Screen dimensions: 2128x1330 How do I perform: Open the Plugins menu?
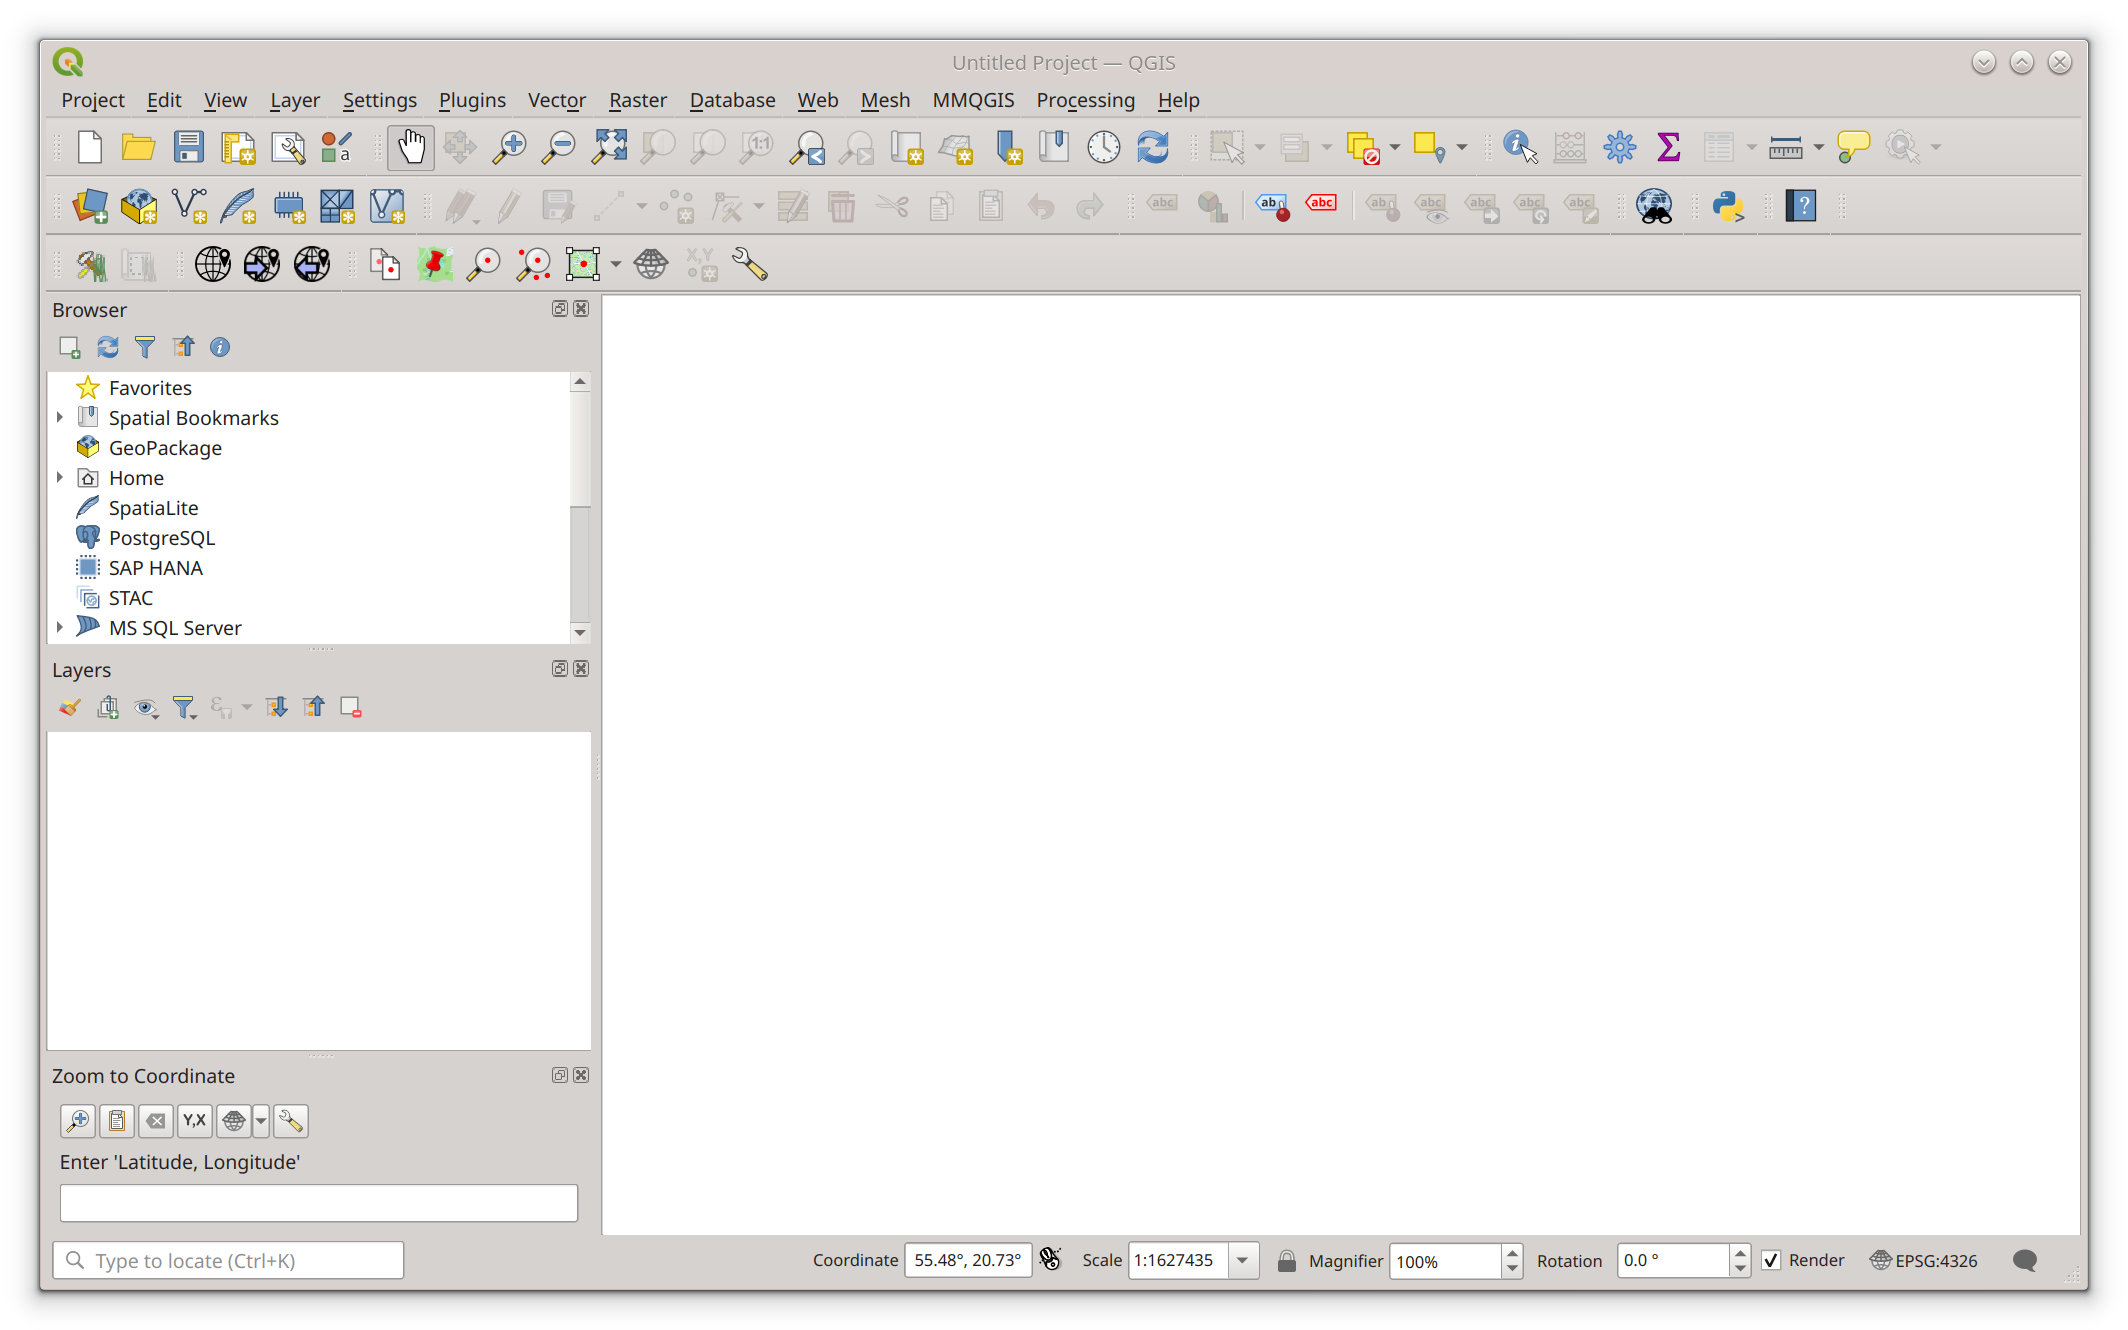472,100
